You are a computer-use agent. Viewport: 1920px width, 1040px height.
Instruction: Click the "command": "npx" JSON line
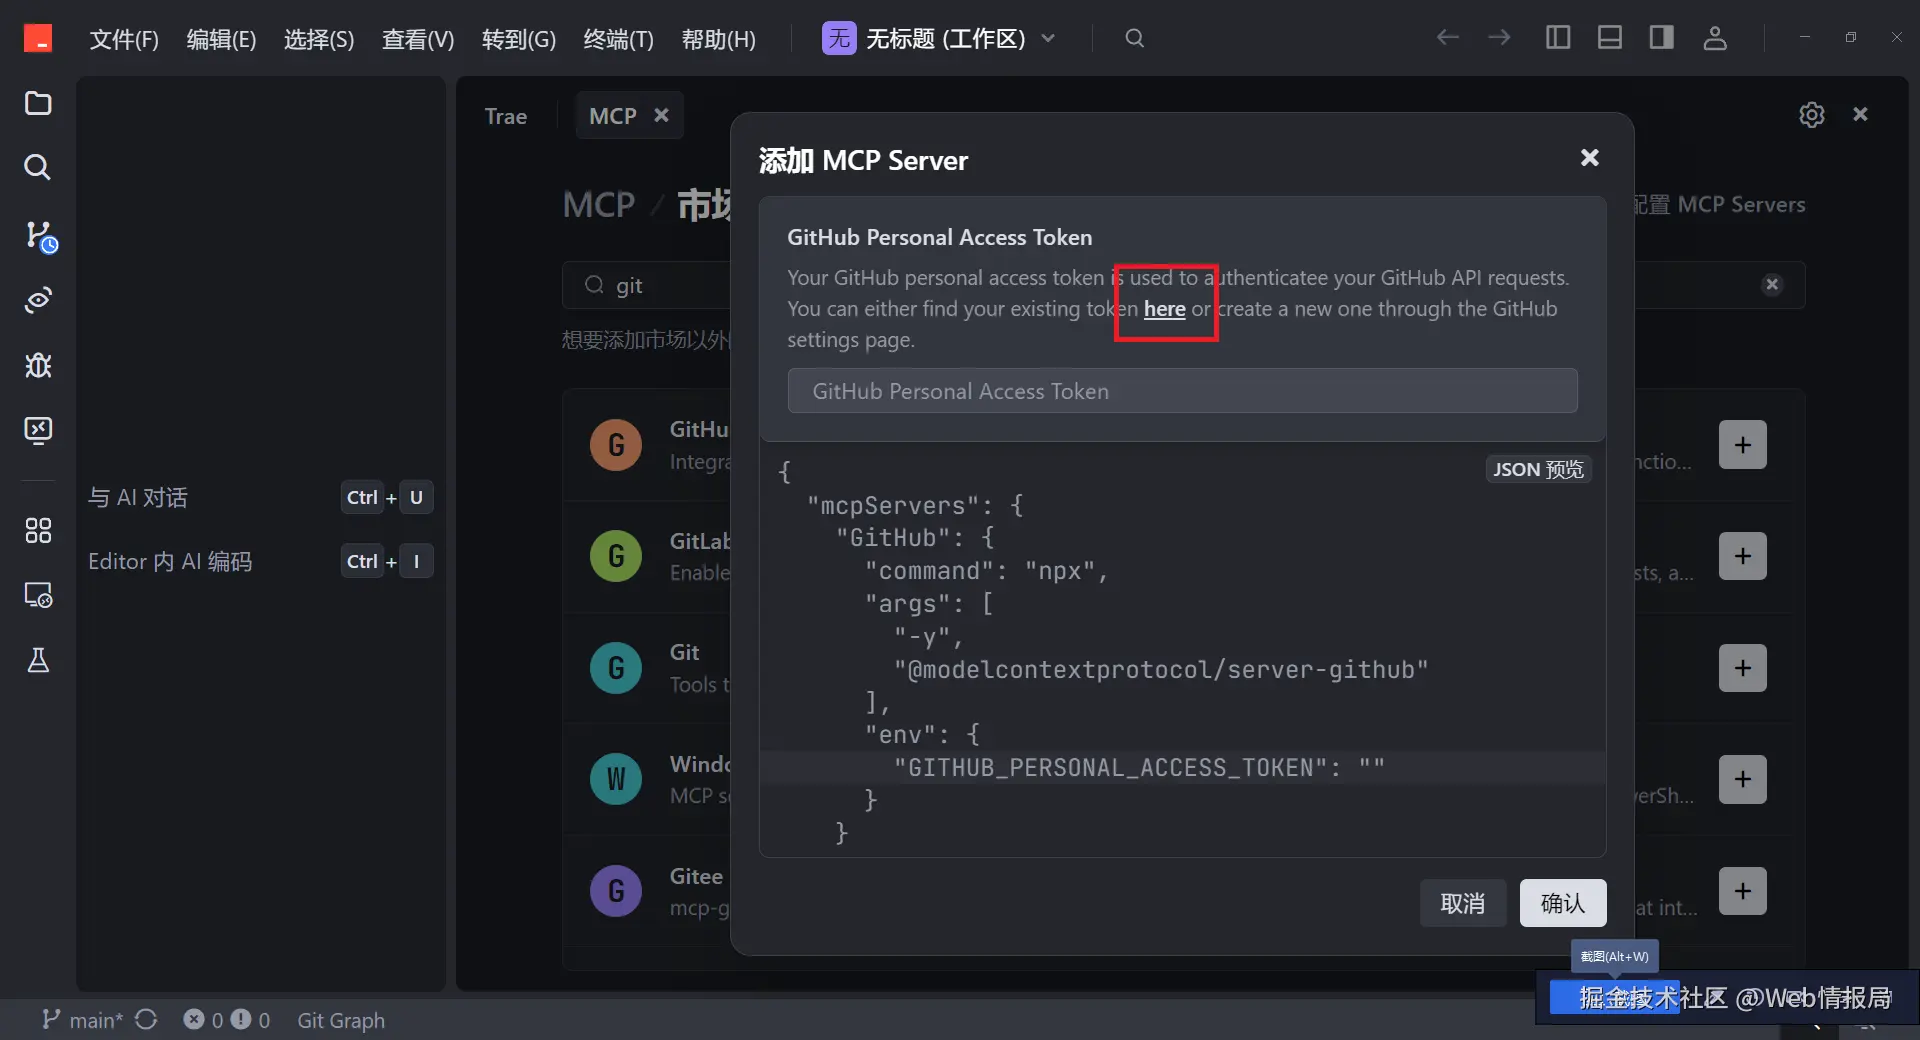click(x=986, y=571)
